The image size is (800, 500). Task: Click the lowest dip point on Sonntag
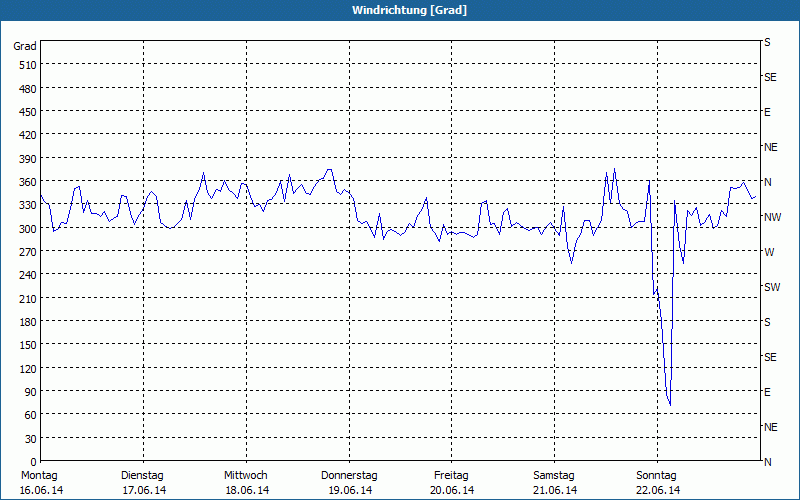(x=670, y=405)
